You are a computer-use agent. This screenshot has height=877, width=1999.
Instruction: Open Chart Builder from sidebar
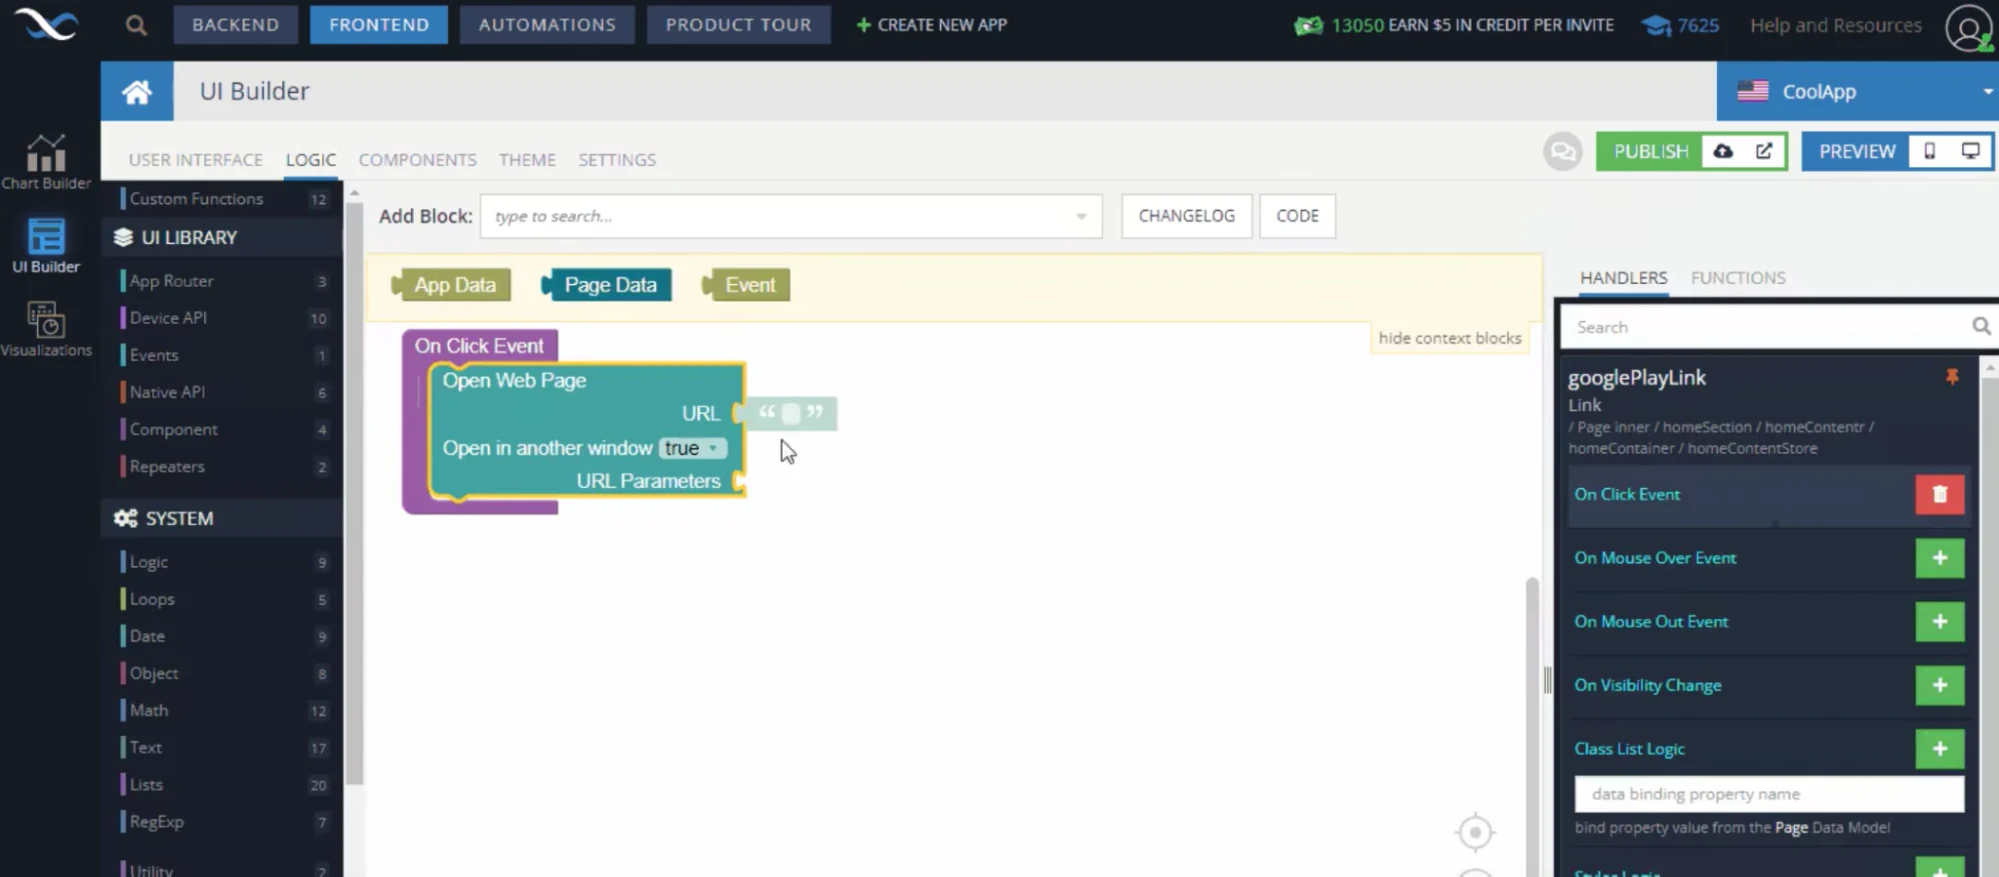[46, 162]
